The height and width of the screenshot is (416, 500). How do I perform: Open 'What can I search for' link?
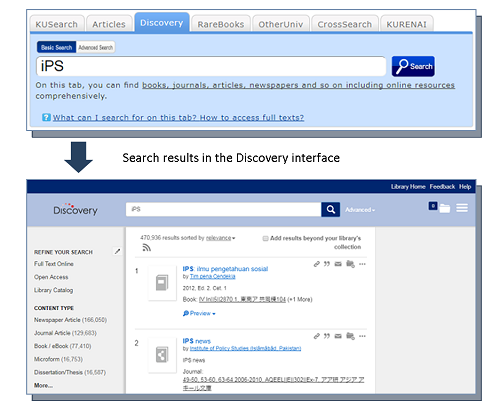click(x=178, y=118)
